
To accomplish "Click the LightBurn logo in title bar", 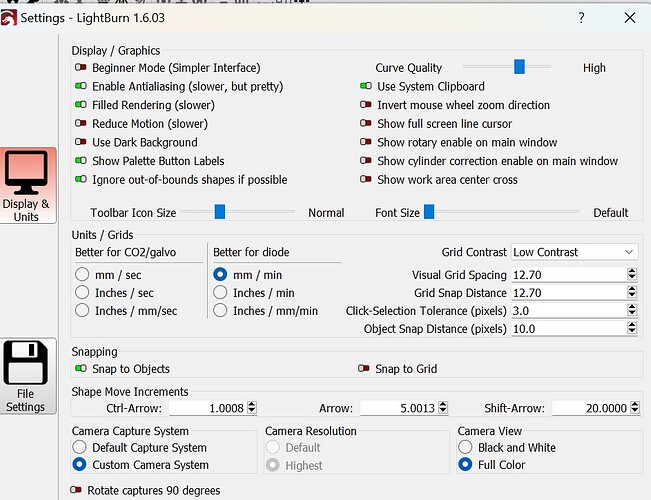I will tap(8, 18).
